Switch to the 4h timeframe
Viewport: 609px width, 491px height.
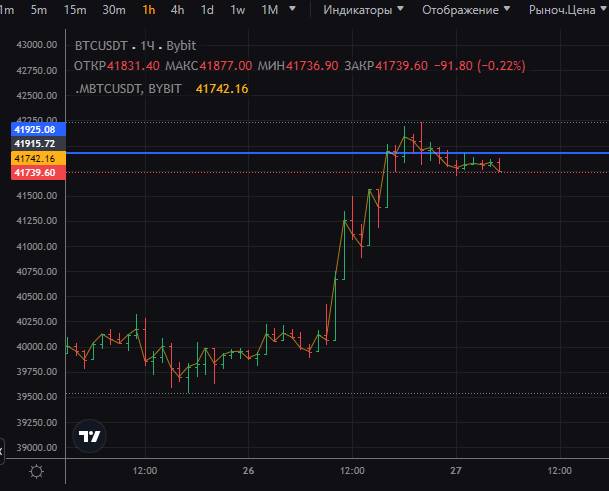177,10
